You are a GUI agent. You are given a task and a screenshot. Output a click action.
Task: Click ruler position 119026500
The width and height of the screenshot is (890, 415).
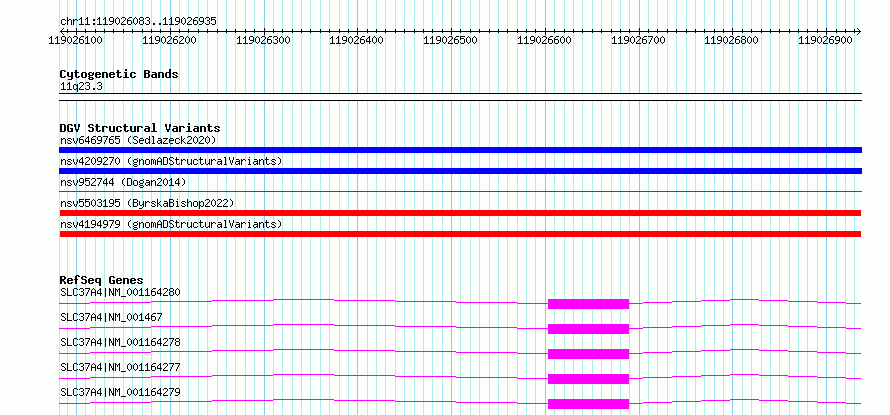[x=451, y=41]
